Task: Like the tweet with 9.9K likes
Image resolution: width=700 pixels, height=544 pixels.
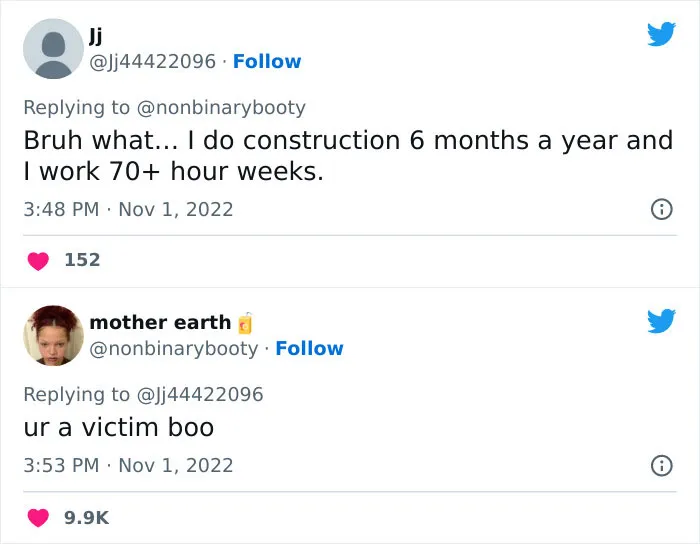Action: click(38, 518)
